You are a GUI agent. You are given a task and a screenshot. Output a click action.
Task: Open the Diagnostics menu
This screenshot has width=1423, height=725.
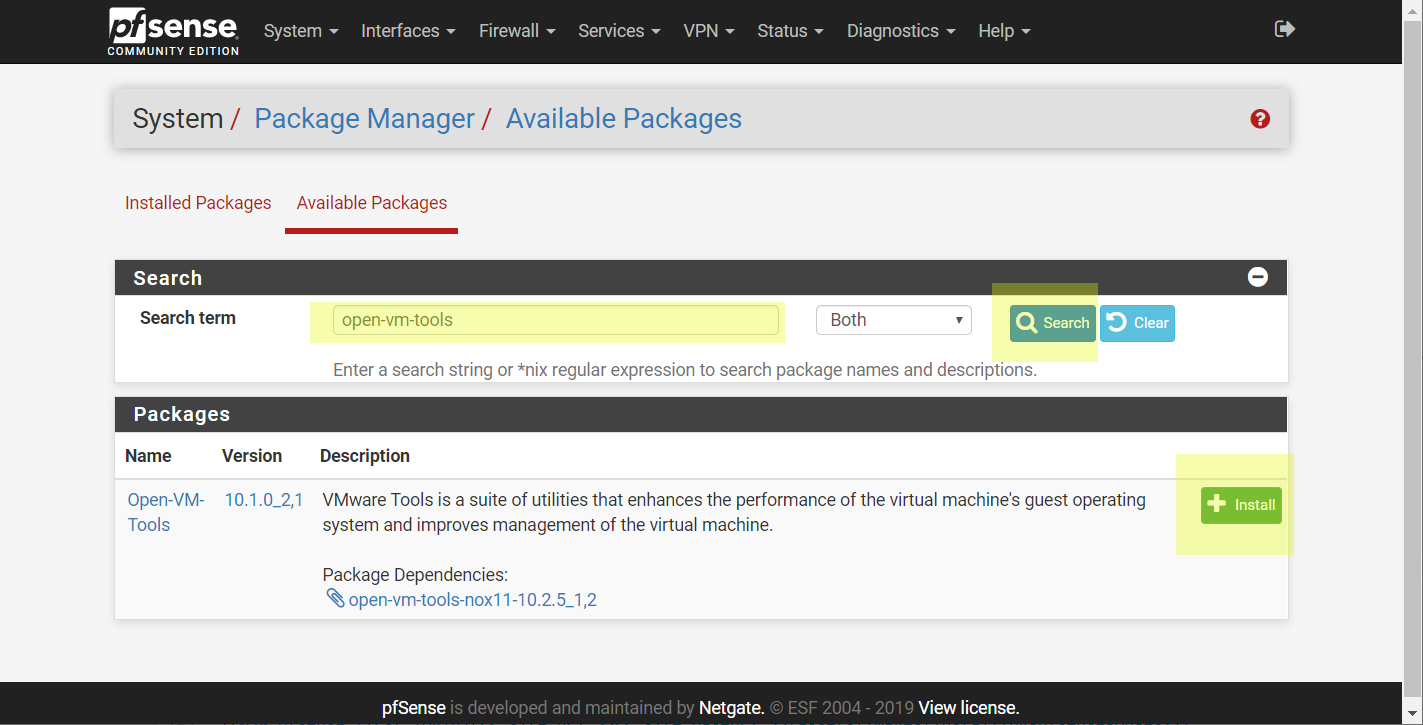point(901,31)
